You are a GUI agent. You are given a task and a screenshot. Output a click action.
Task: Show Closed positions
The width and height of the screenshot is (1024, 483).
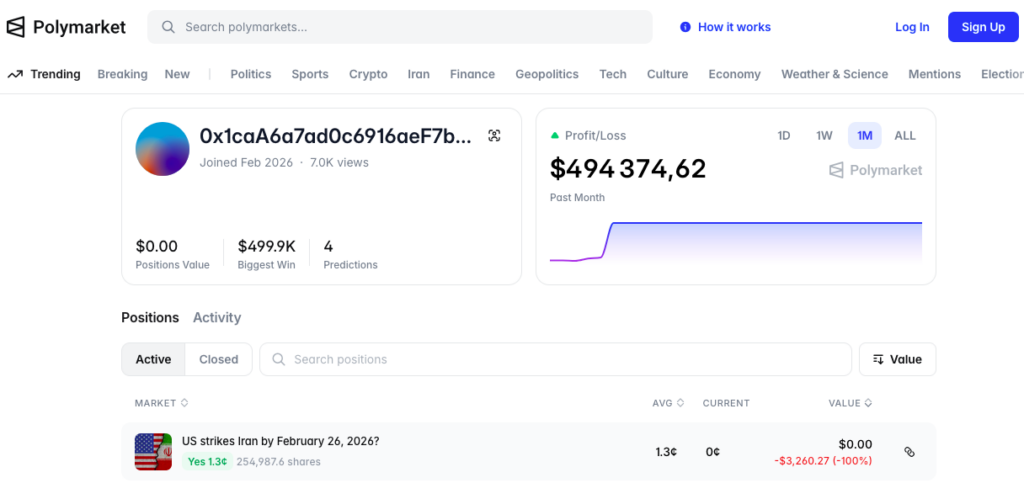pyautogui.click(x=218, y=359)
